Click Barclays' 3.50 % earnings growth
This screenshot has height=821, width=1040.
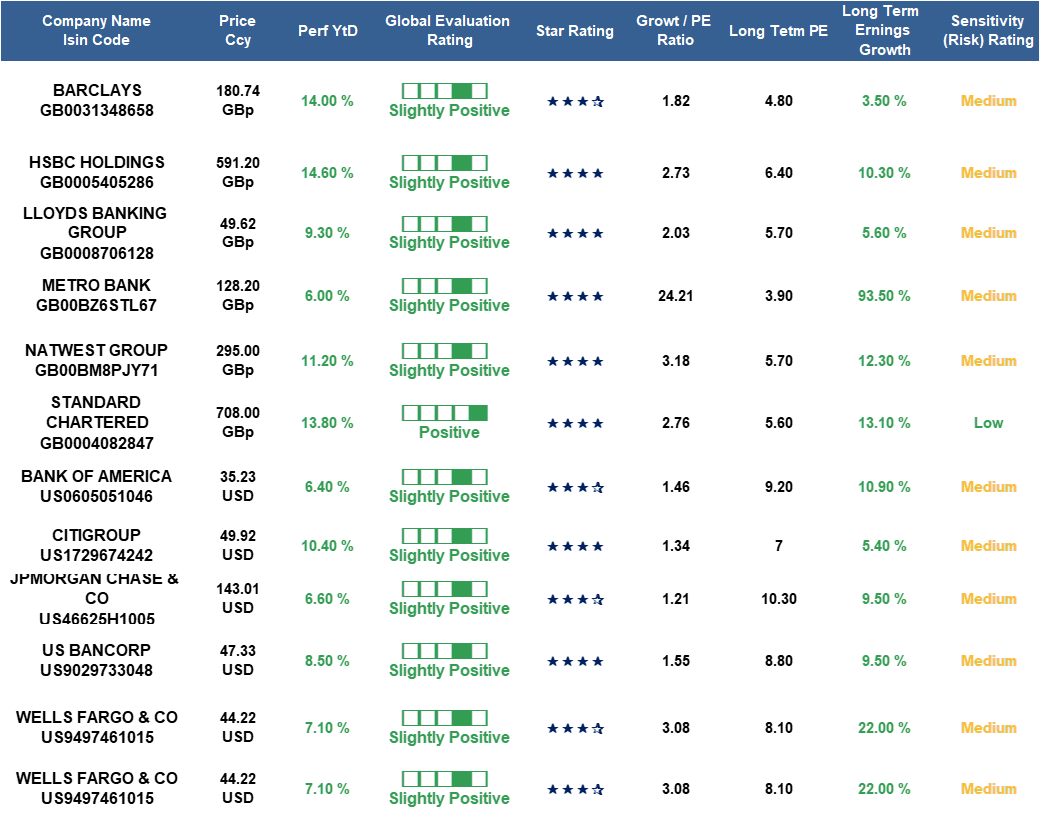[884, 101]
